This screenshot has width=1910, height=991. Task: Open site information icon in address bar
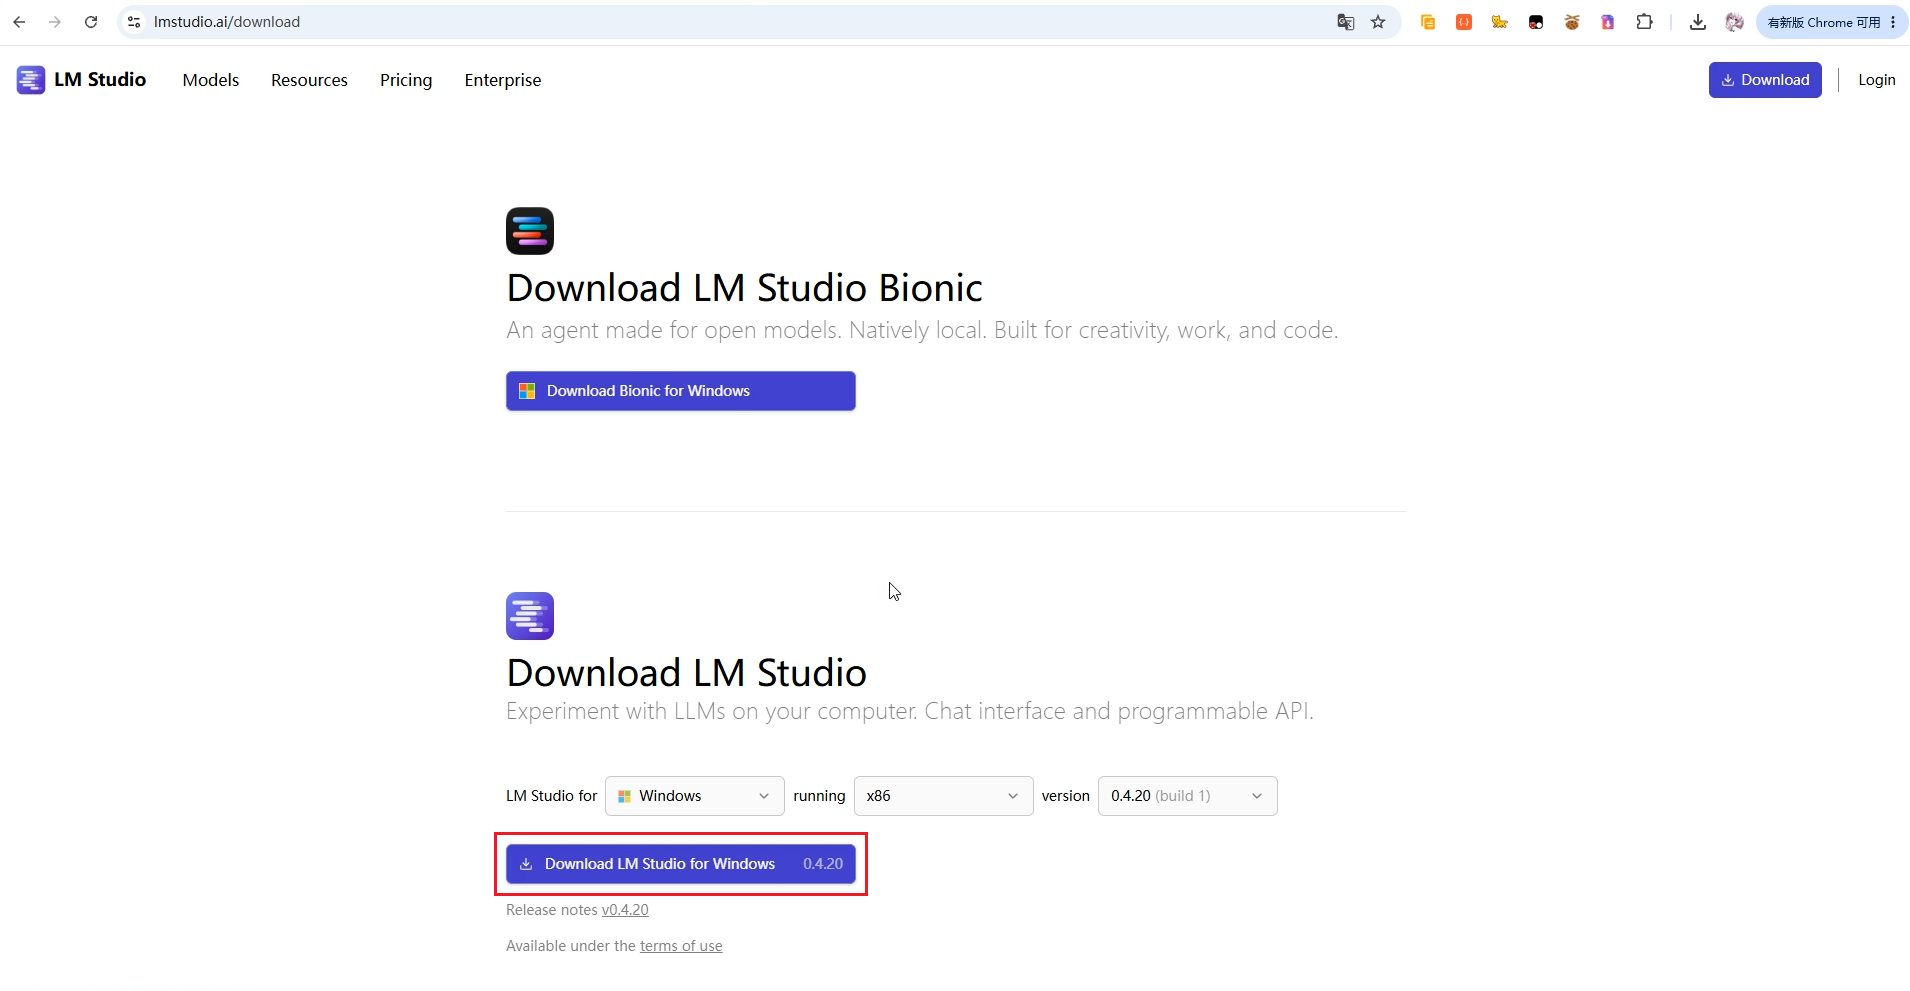(x=134, y=22)
